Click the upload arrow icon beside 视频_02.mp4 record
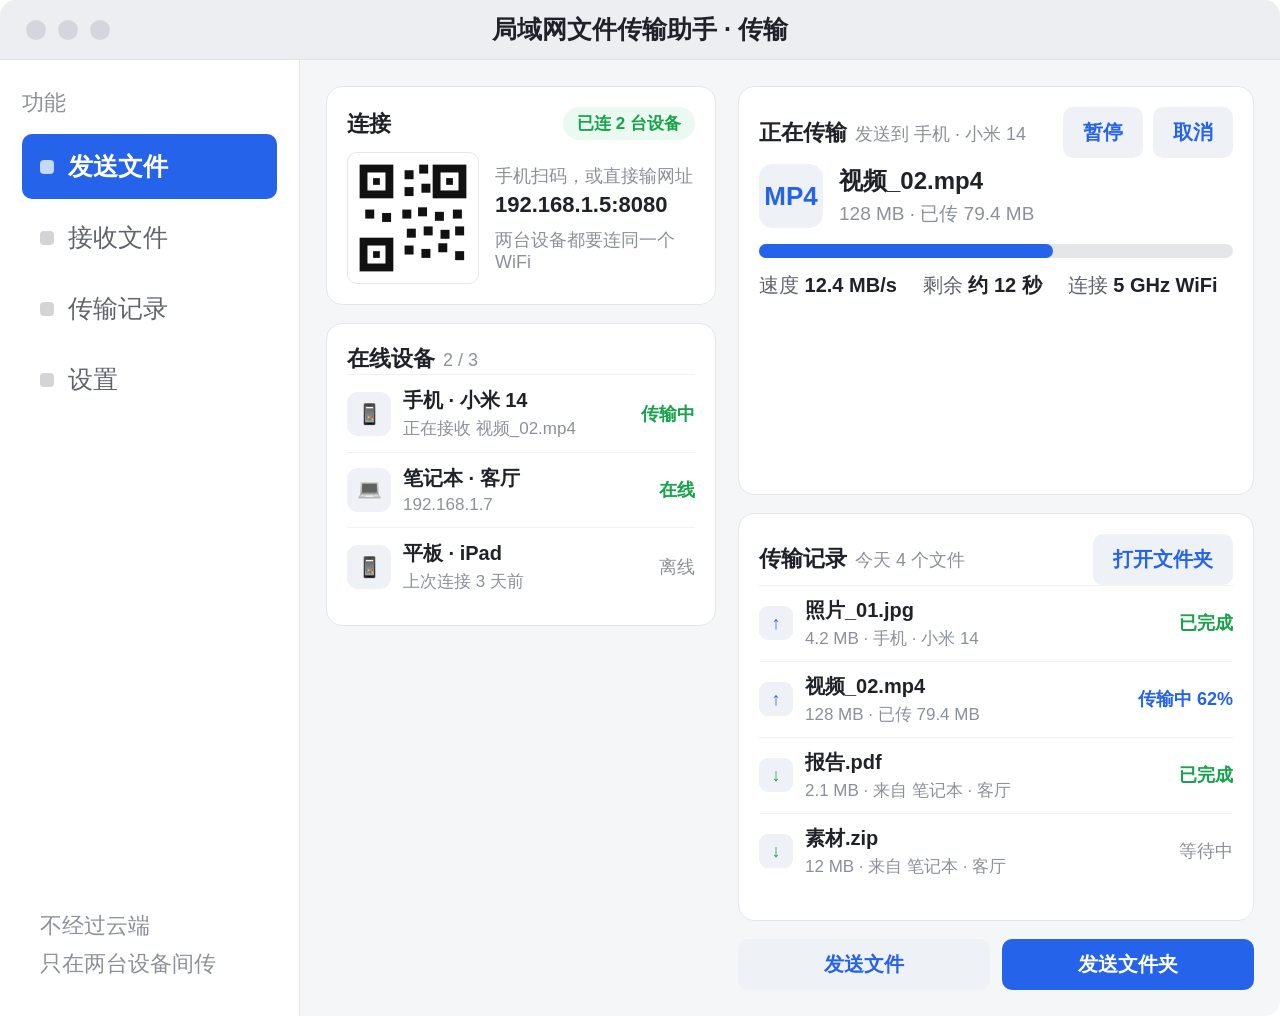 tap(776, 699)
